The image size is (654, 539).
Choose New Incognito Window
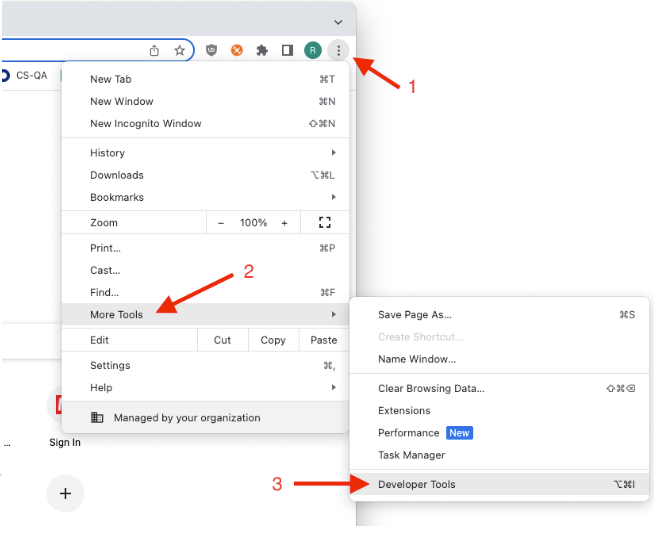click(x=146, y=124)
